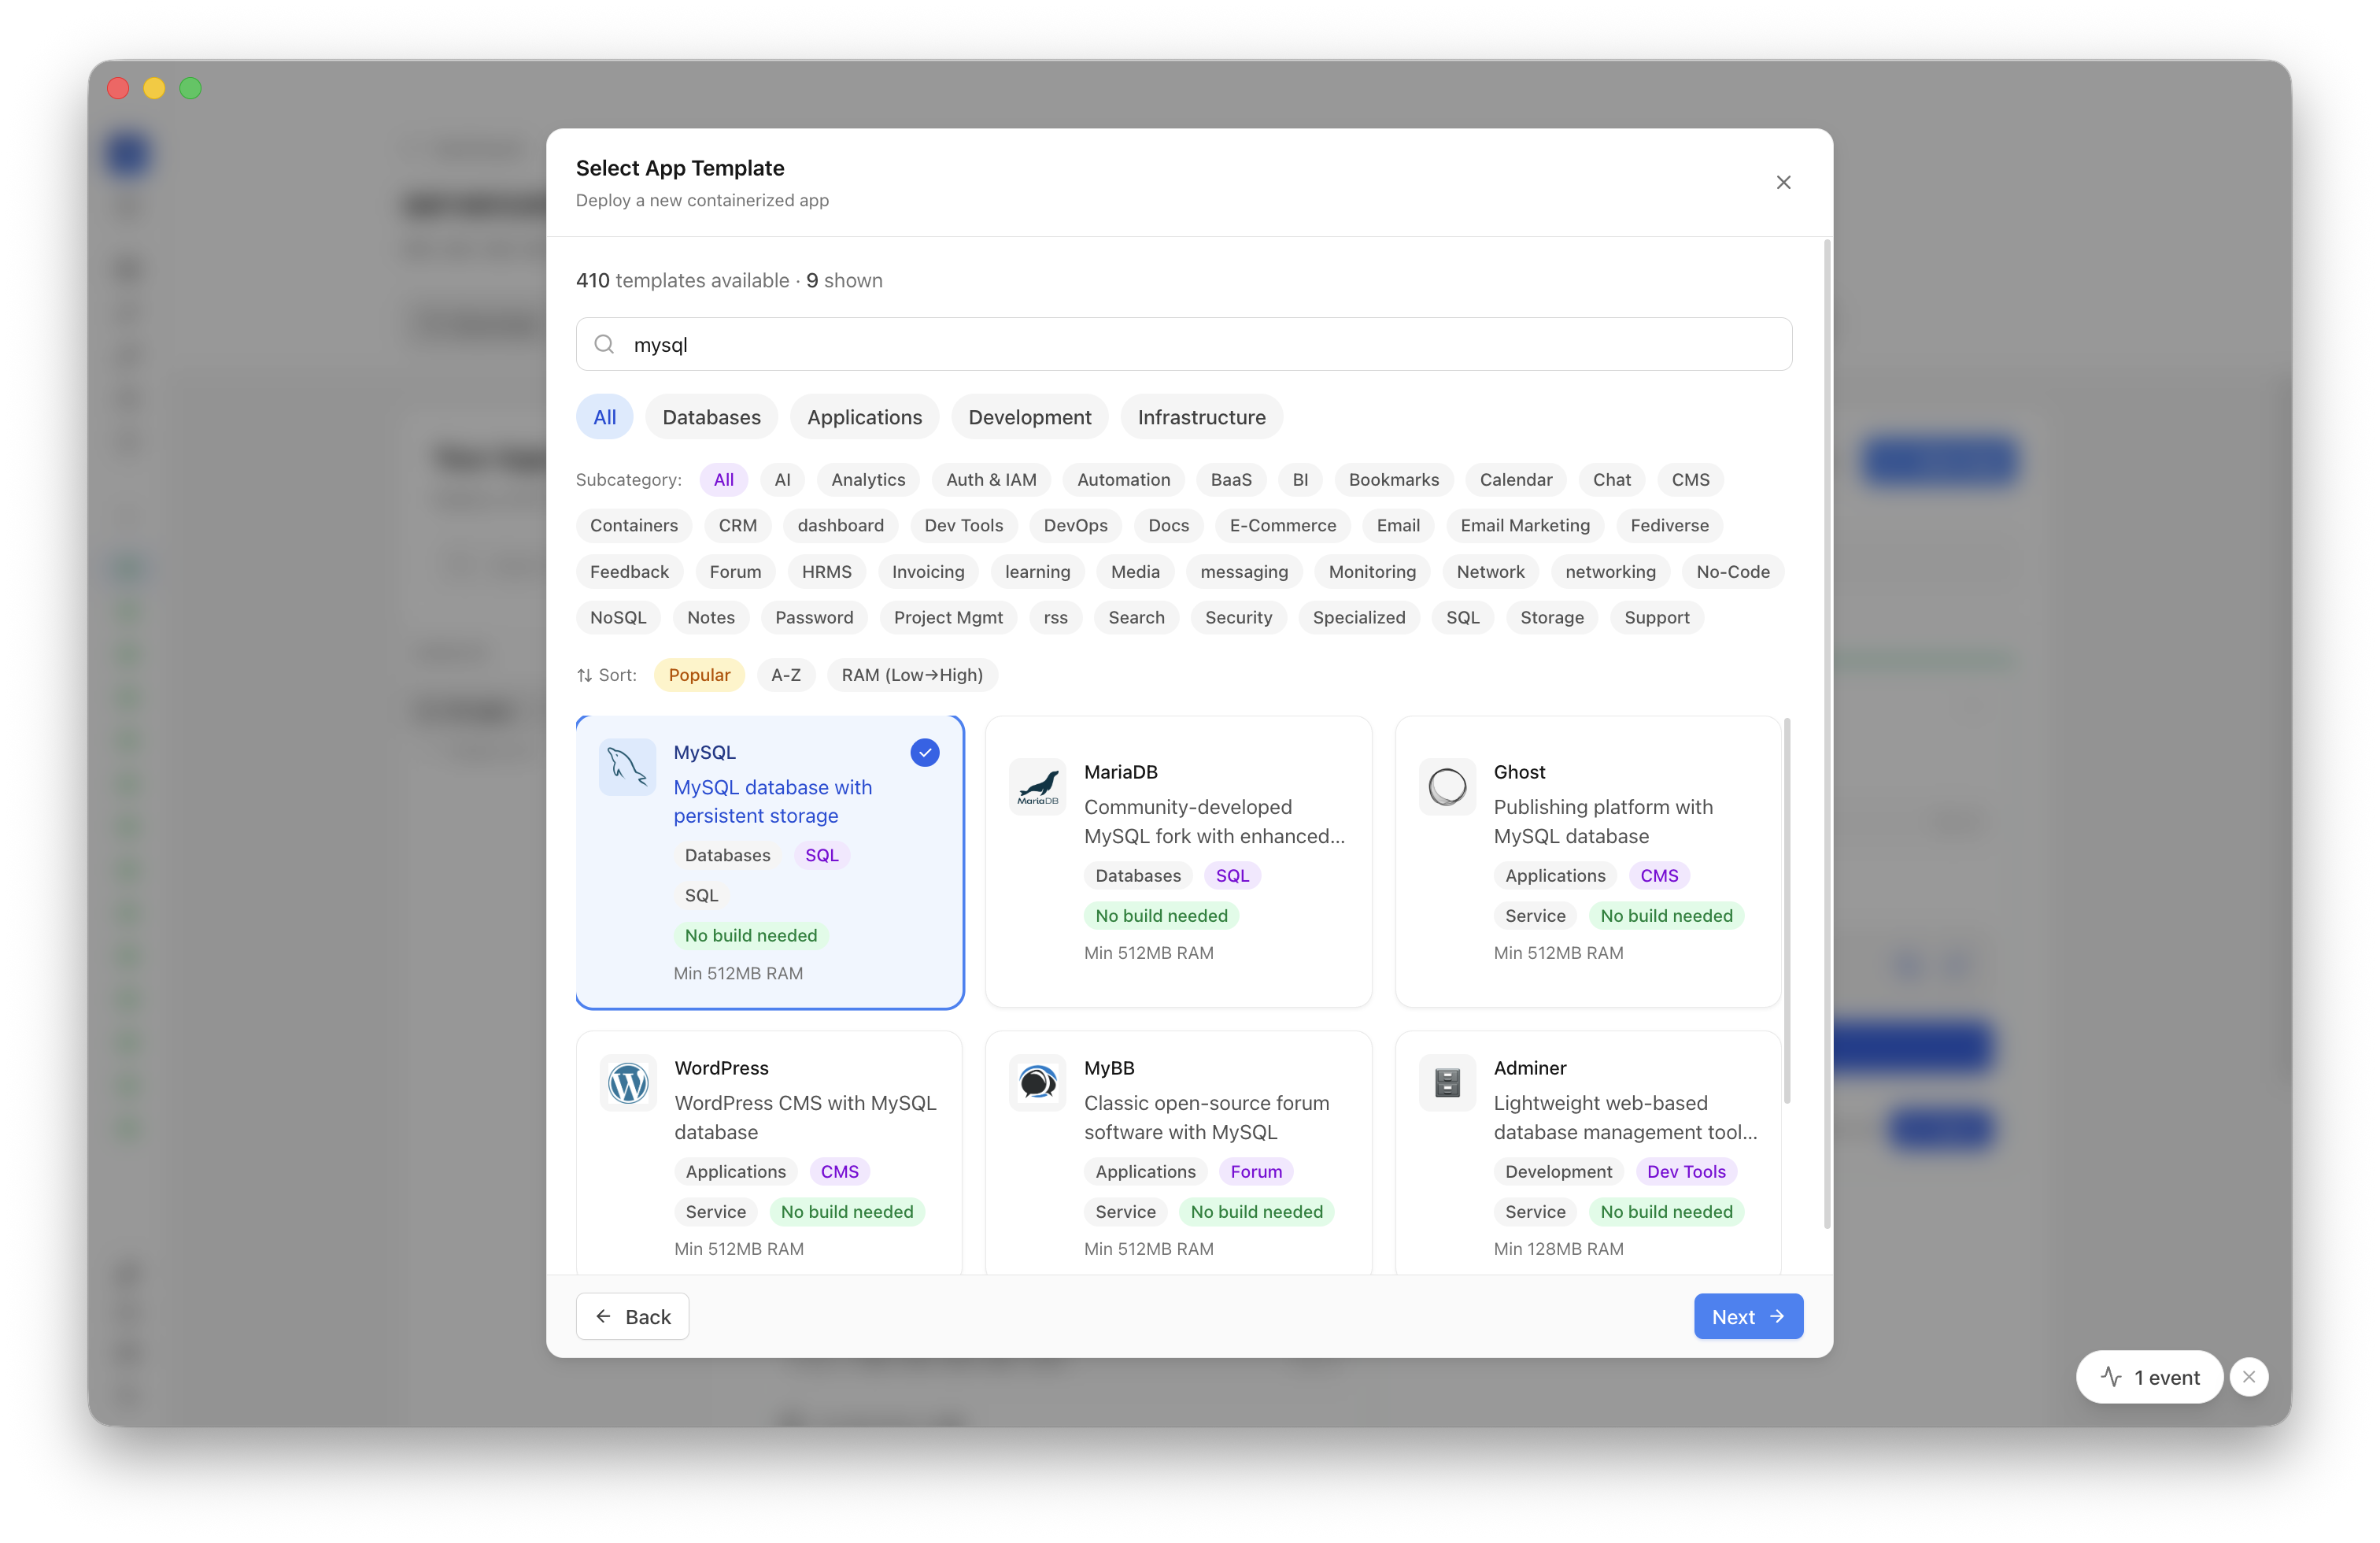Click "410 templates available" text
Image resolution: width=2380 pixels, height=1543 pixels.
(x=682, y=281)
